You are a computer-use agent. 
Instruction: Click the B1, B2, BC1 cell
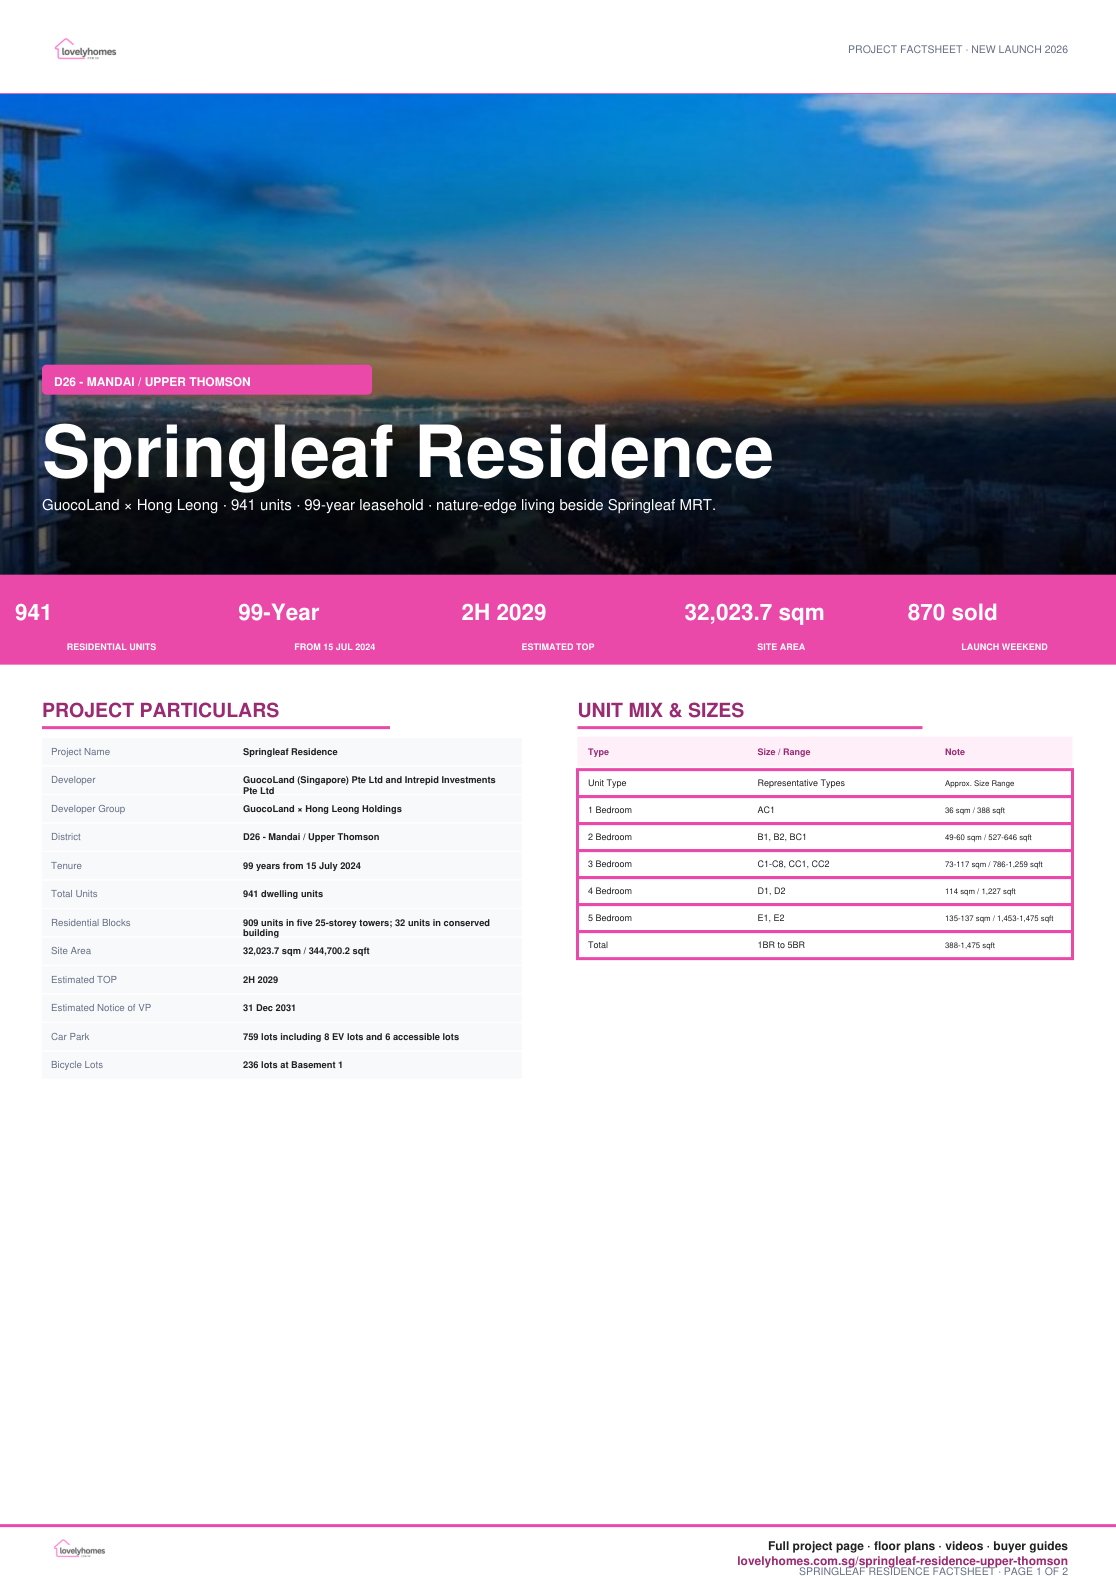782,837
